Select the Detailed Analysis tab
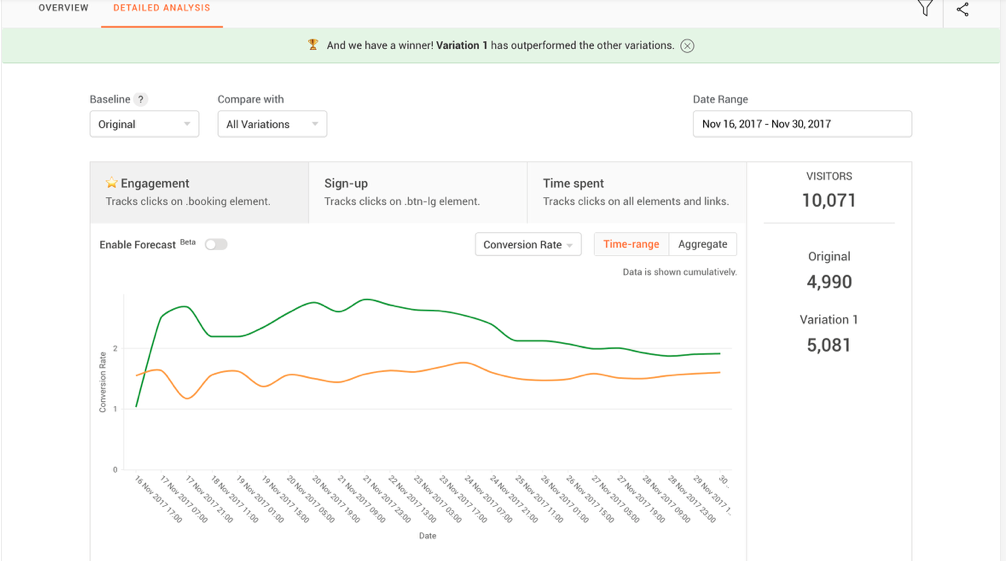This screenshot has width=1006, height=561. coord(162,8)
